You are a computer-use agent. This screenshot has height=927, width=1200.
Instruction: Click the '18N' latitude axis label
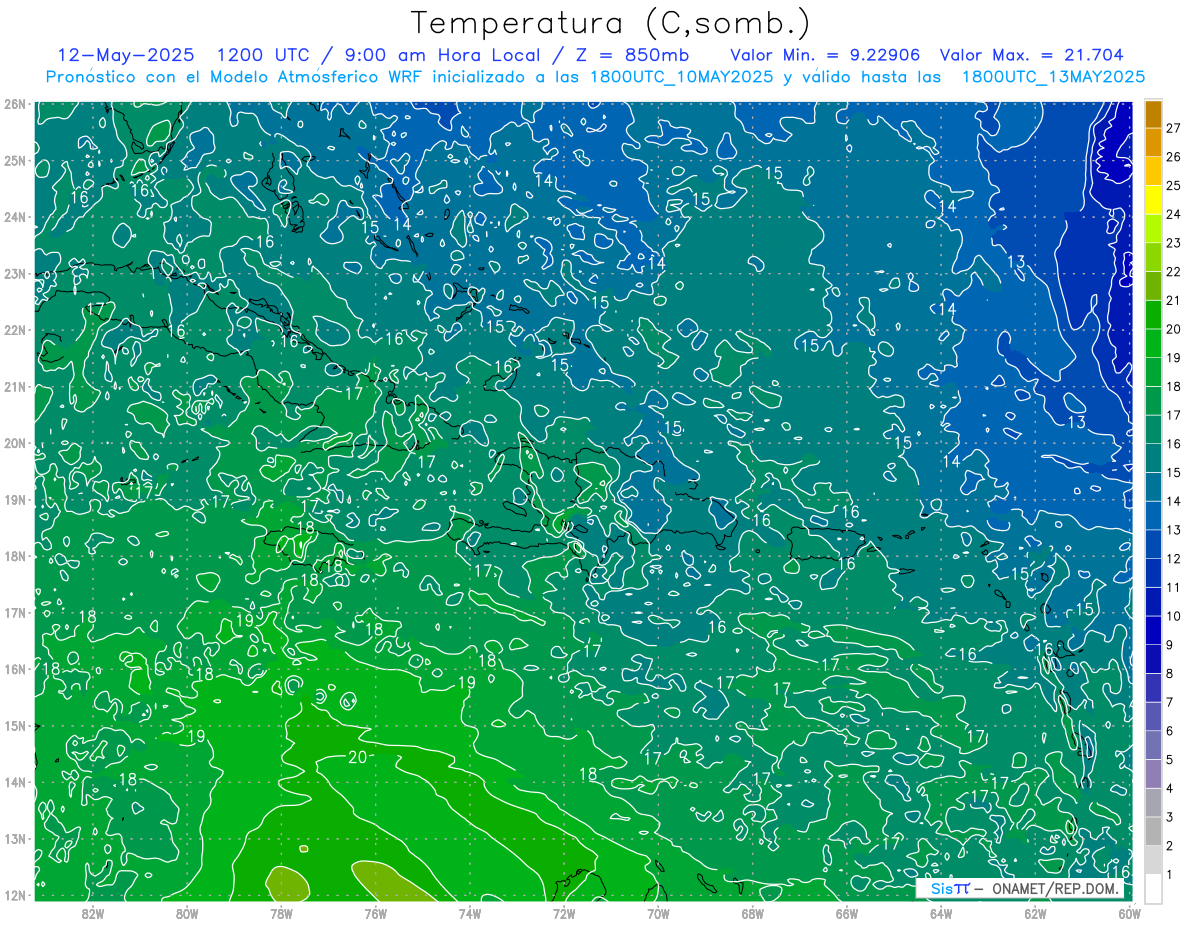15,556
